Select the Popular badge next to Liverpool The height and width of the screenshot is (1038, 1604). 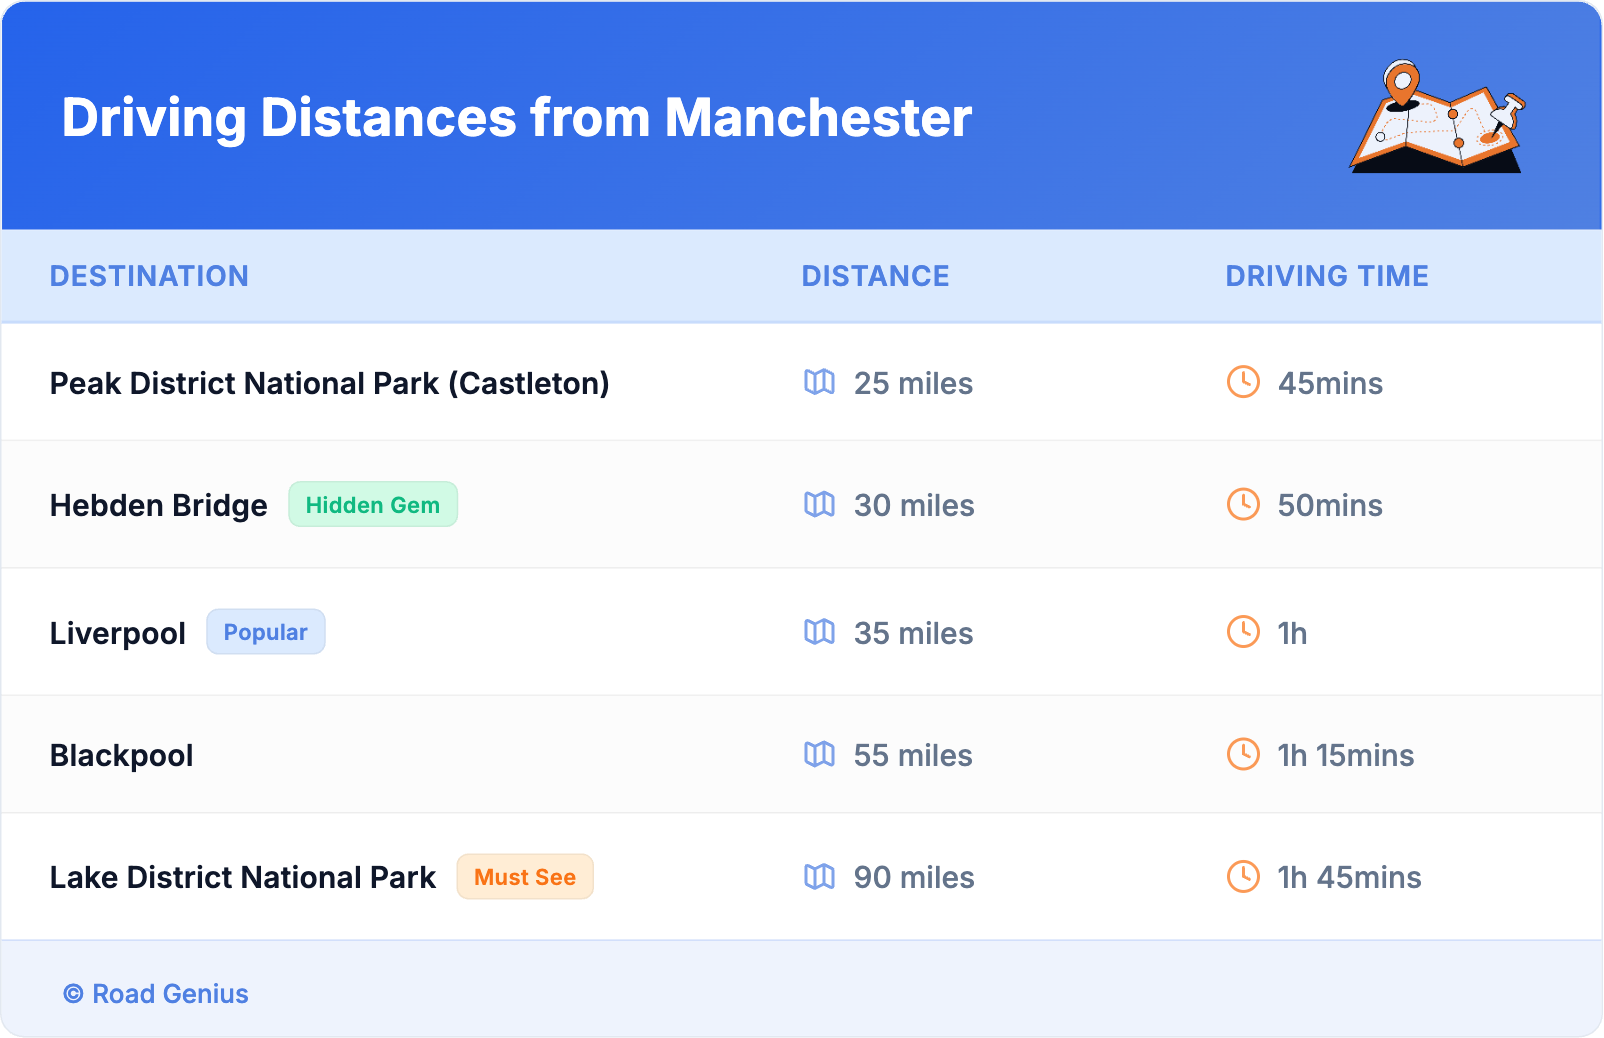(265, 632)
